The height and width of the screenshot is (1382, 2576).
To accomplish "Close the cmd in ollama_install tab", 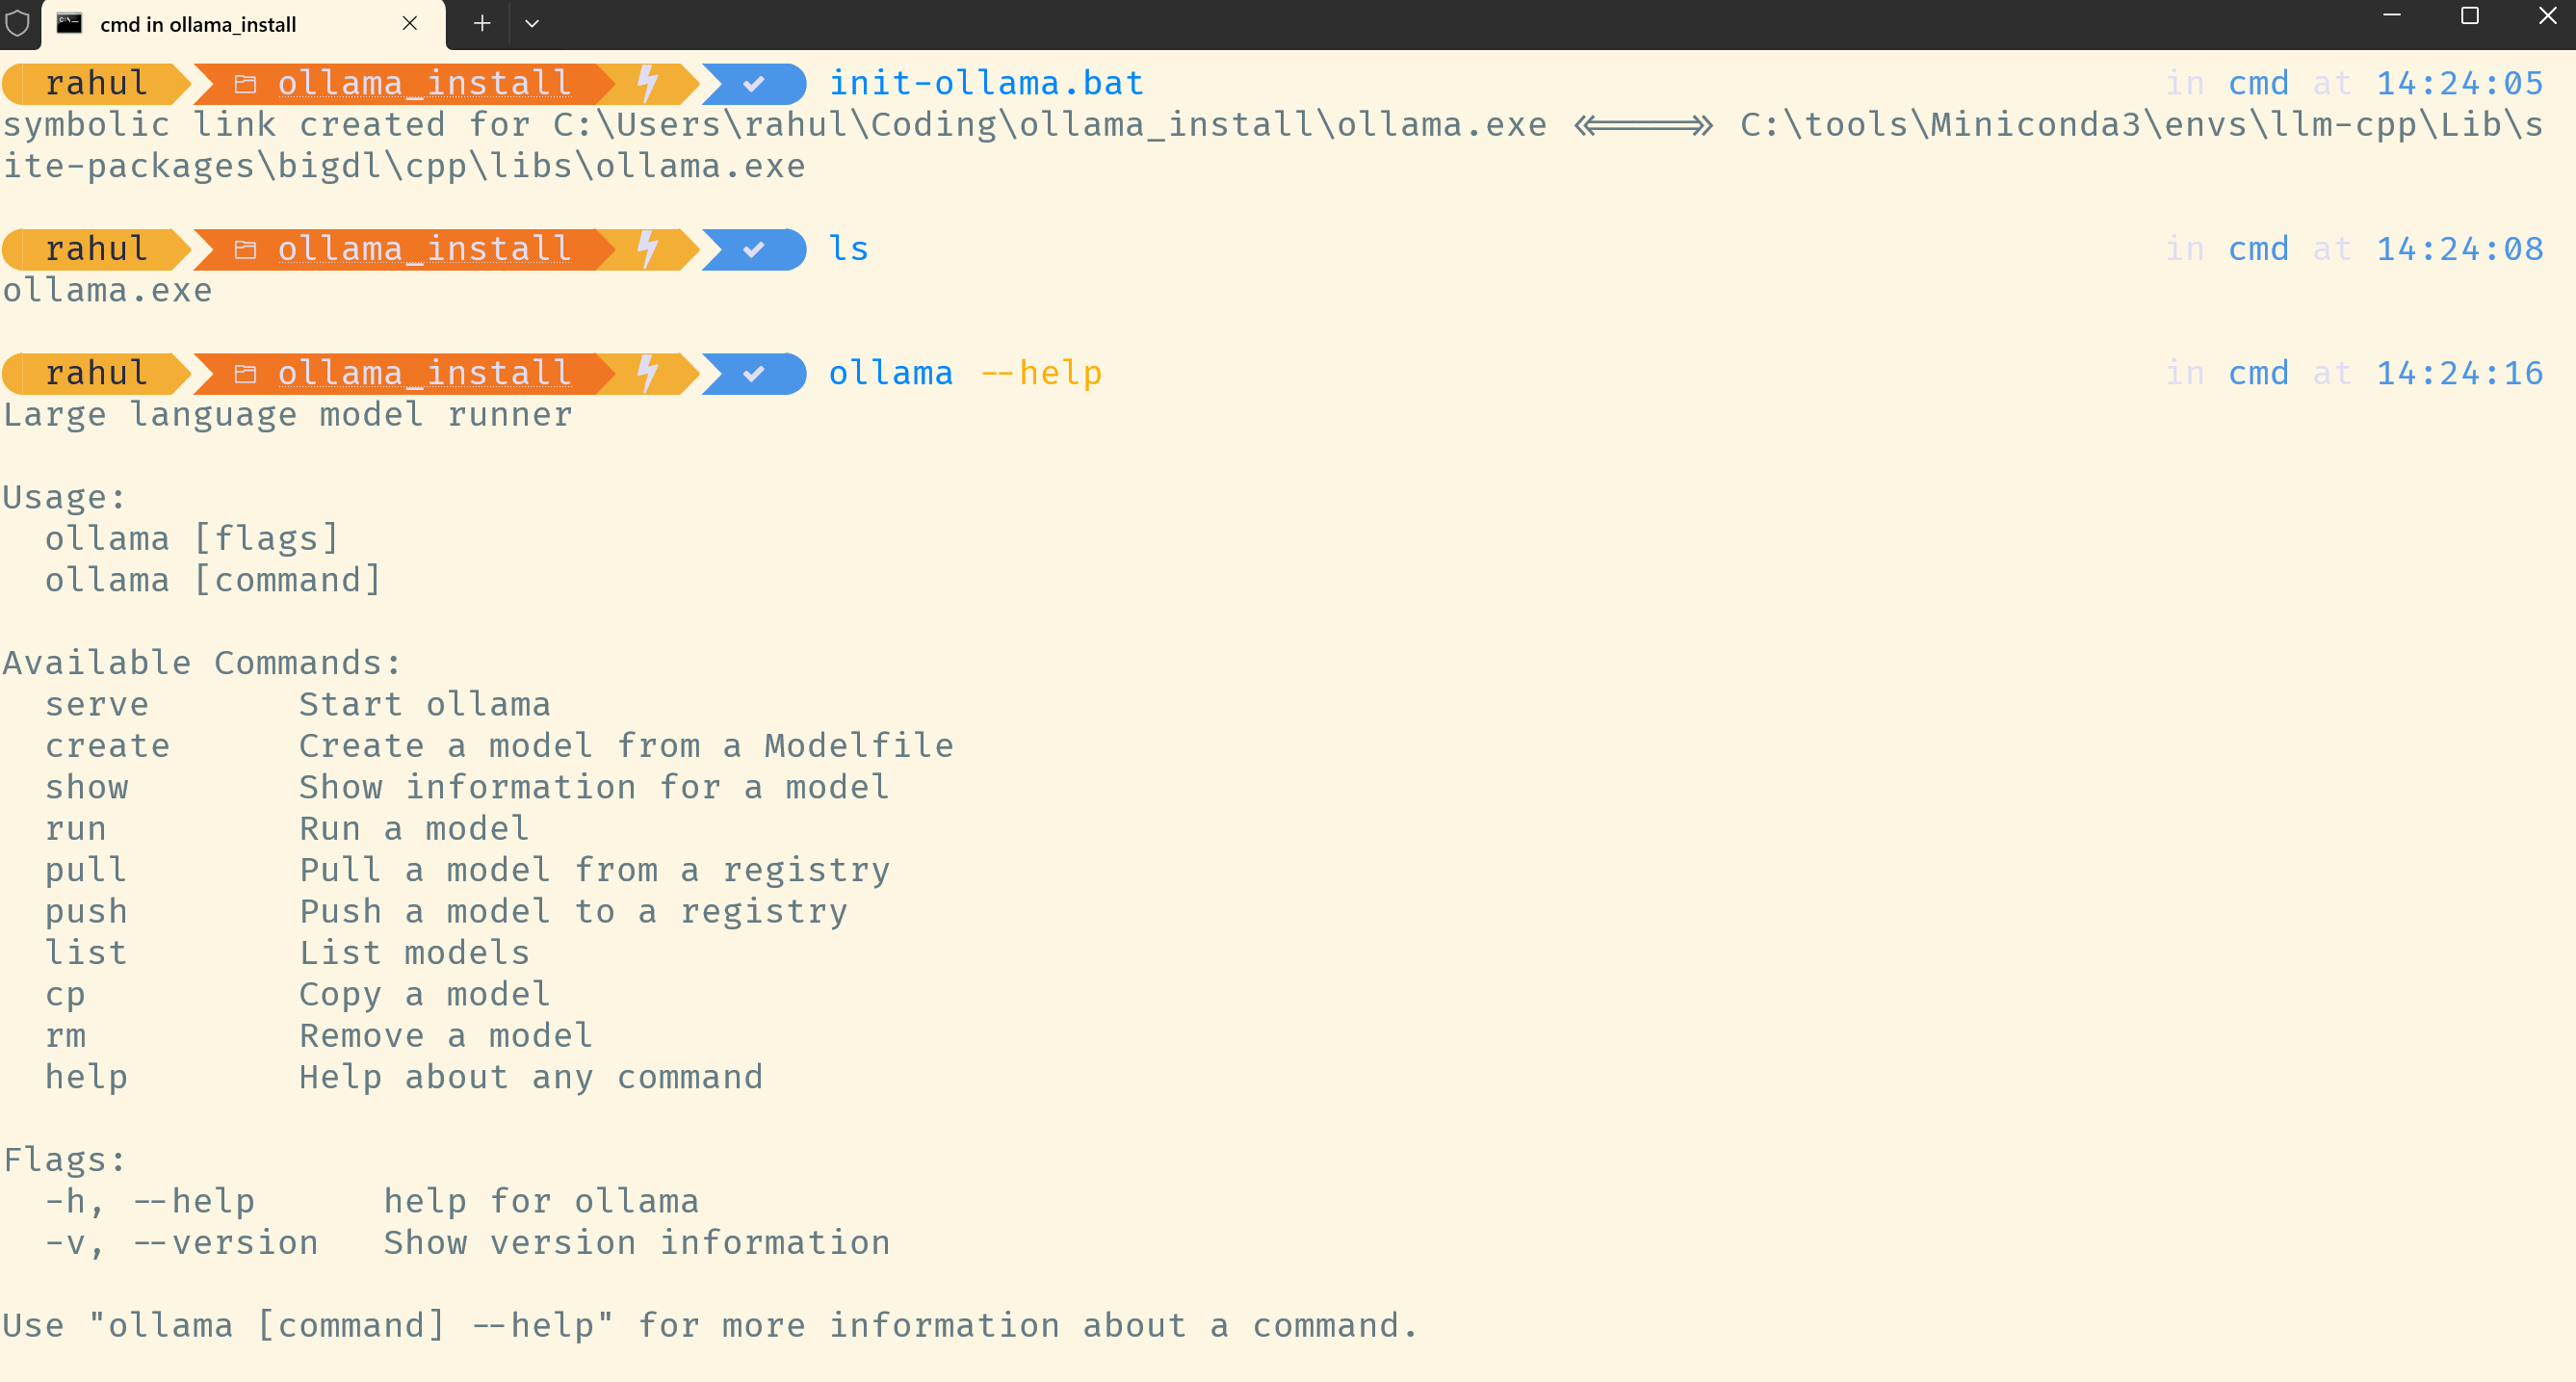I will 409,22.
